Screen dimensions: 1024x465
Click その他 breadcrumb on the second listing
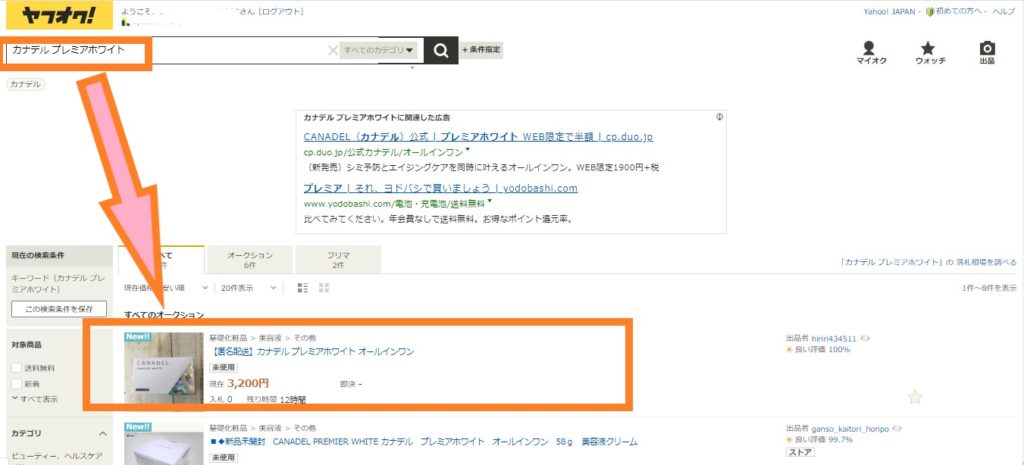click(x=304, y=428)
